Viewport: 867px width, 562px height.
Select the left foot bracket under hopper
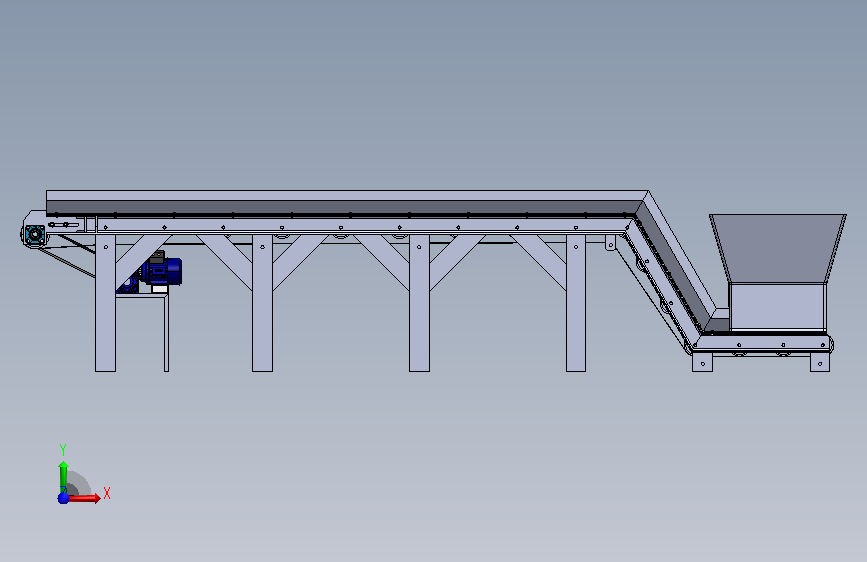[x=702, y=362]
